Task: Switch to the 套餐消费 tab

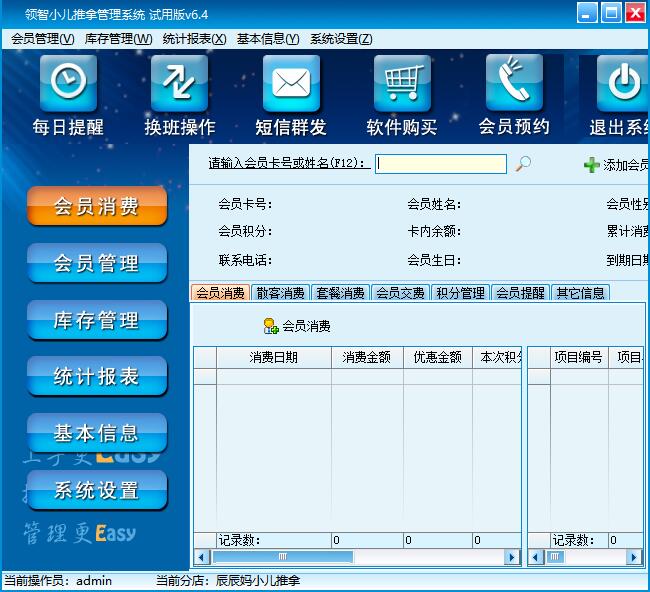Action: (340, 293)
